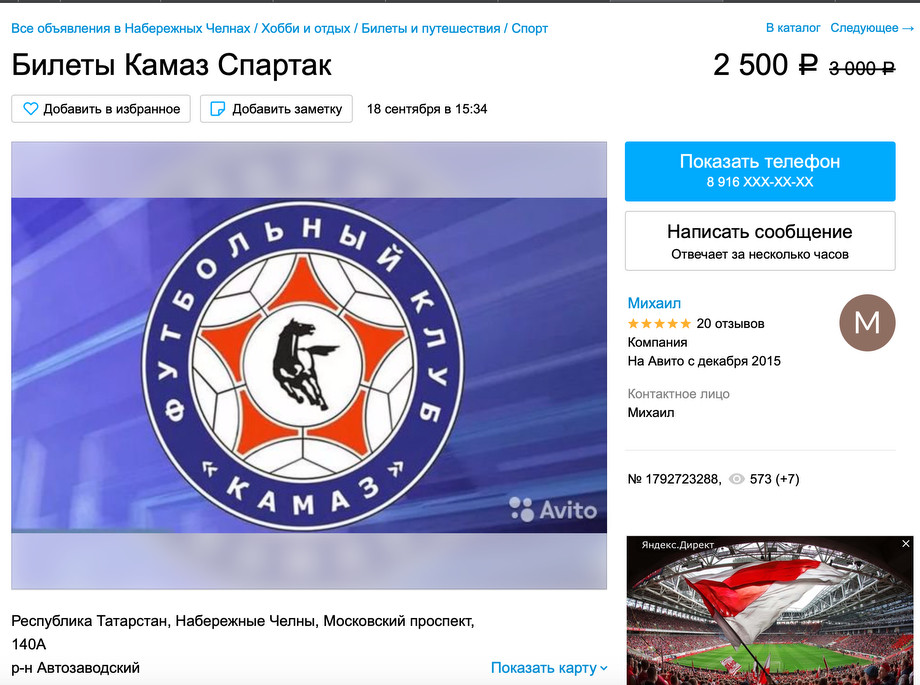920x685 pixels.
Task: Go to Все объявления в Набережных Челнах
Action: 131,28
